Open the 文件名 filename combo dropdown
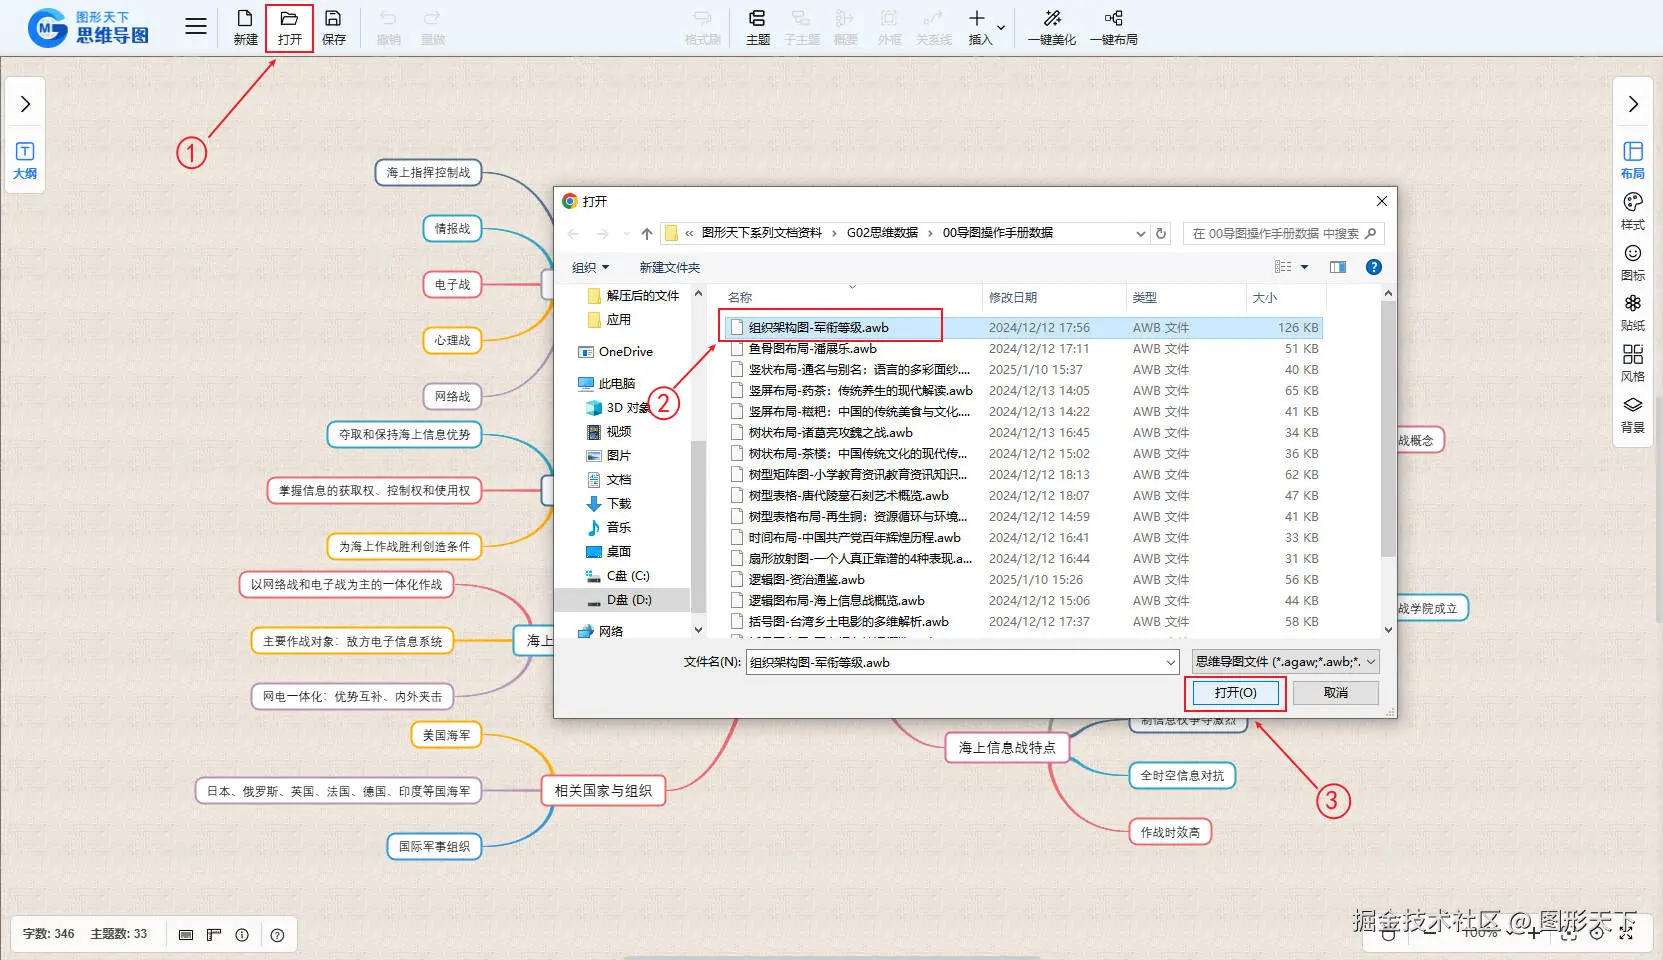Image resolution: width=1663 pixels, height=960 pixels. tap(1171, 662)
